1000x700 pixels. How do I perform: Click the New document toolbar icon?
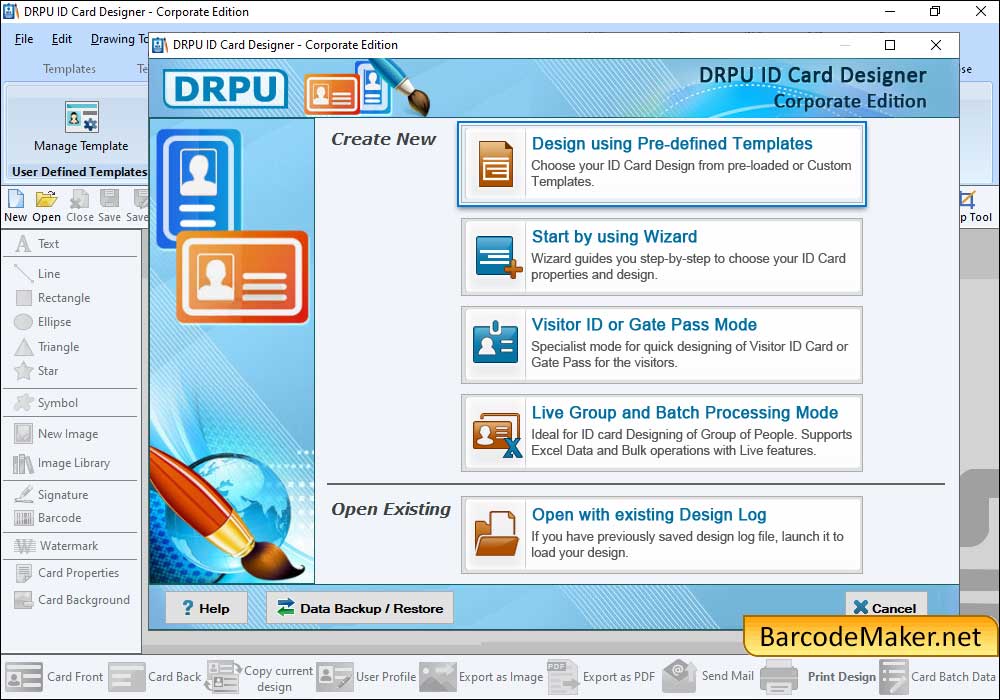[x=15, y=206]
